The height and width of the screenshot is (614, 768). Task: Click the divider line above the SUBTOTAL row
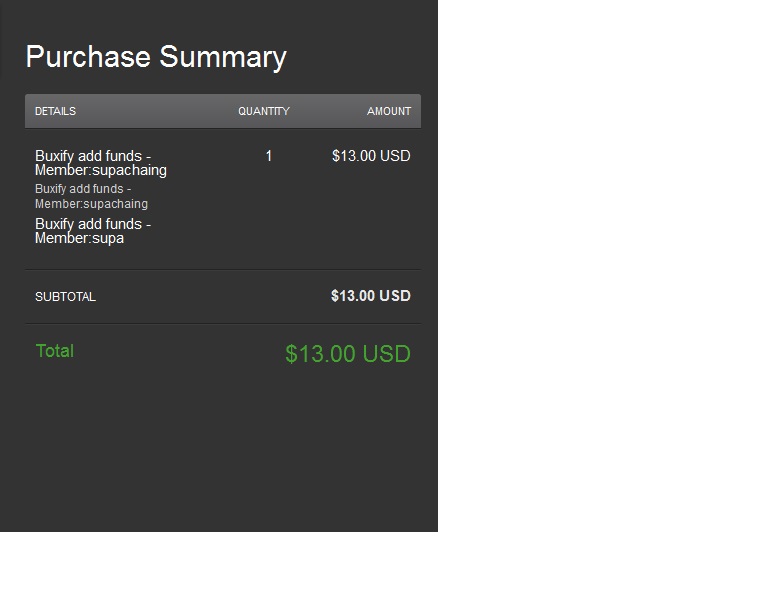tap(222, 269)
